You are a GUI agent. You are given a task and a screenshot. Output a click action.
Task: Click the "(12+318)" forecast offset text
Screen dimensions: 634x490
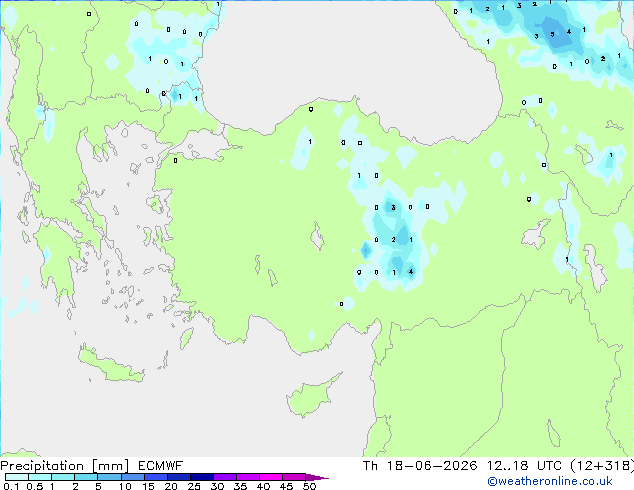tap(602, 466)
